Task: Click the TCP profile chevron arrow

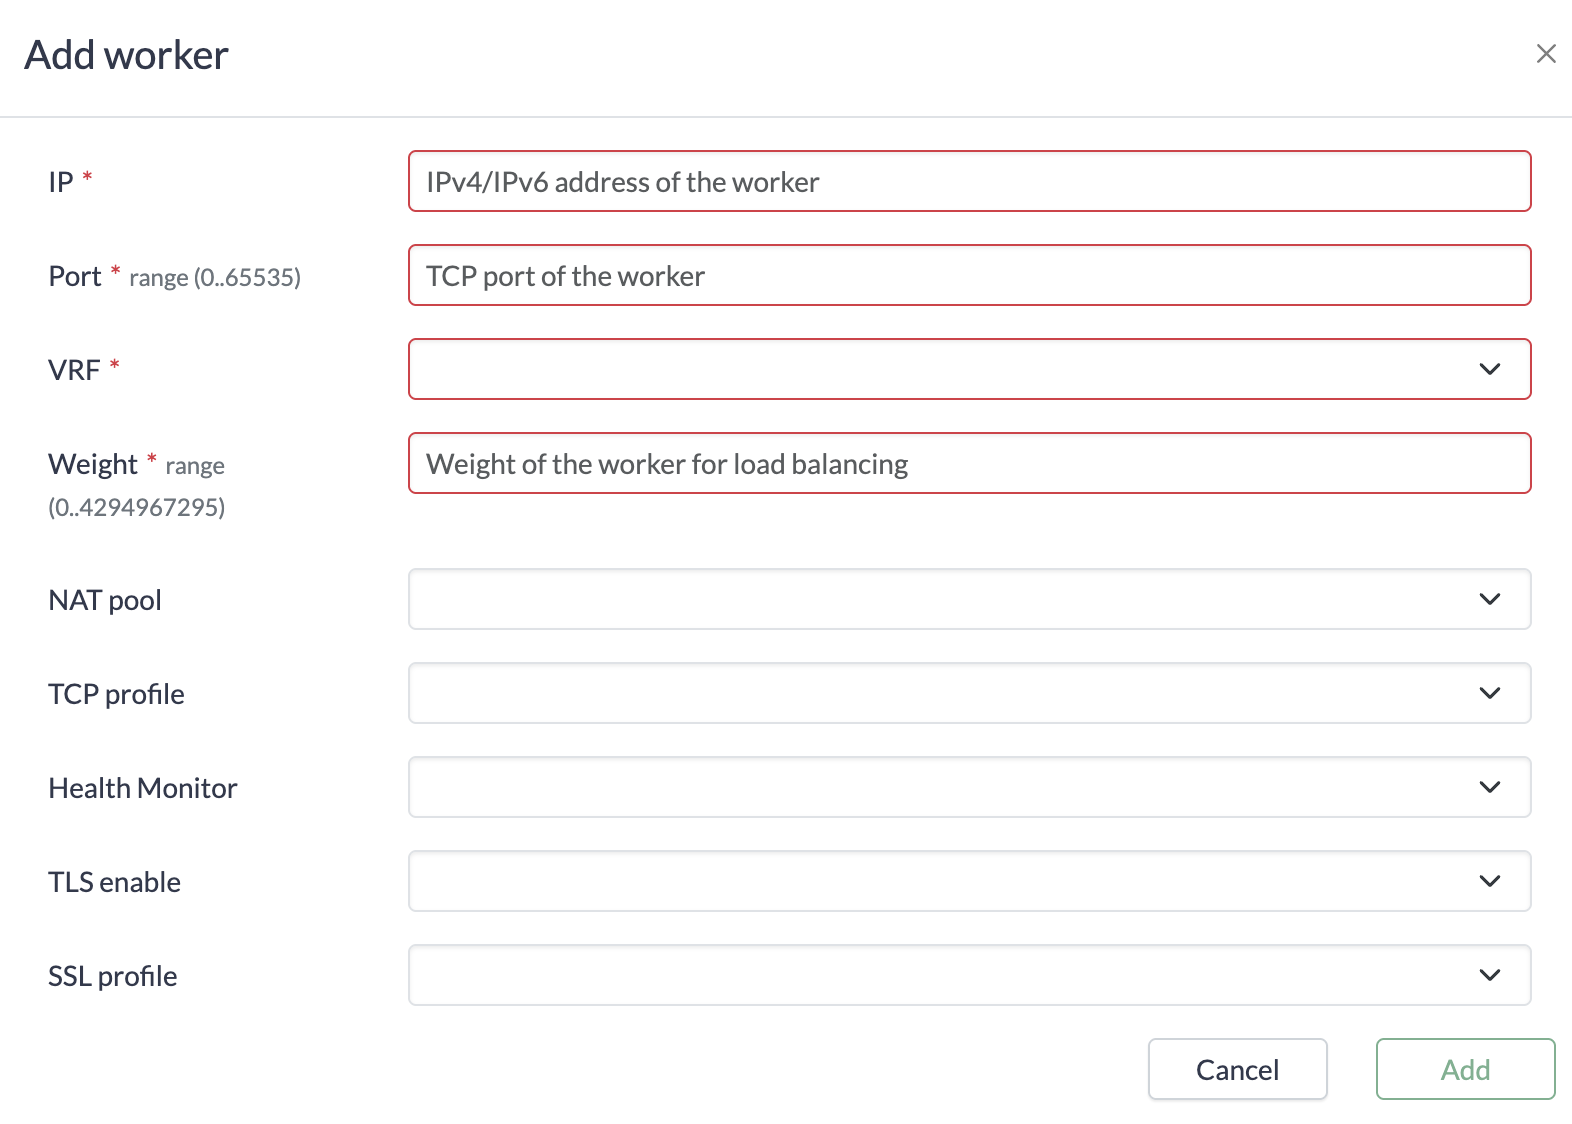Action: 1489,694
